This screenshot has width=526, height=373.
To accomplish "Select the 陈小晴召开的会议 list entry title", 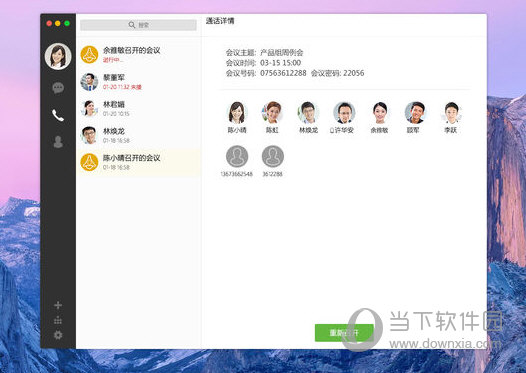I will [x=132, y=158].
